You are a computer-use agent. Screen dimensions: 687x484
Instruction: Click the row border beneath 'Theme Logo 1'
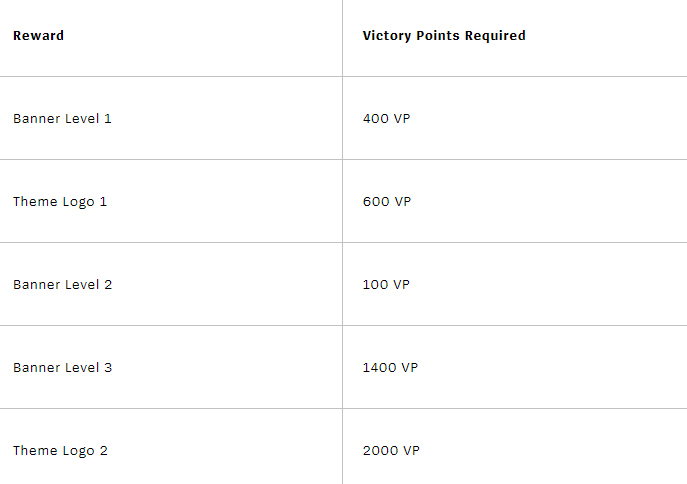pos(200,242)
